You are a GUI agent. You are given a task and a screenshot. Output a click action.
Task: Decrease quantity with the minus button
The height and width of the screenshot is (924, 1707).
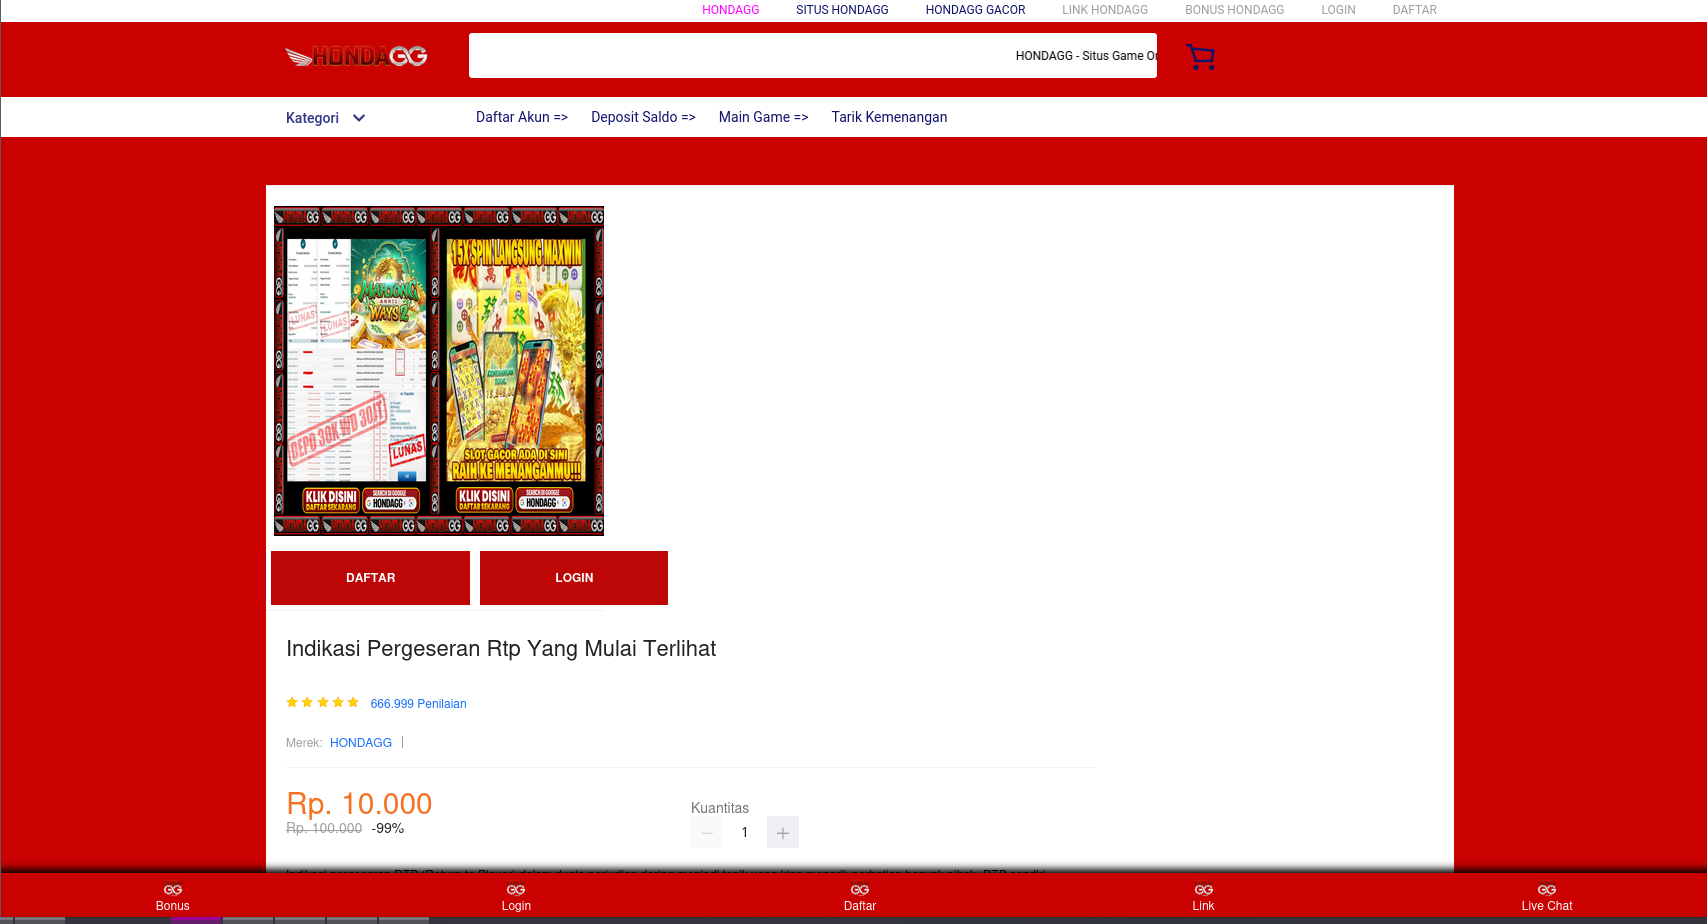pyautogui.click(x=706, y=832)
